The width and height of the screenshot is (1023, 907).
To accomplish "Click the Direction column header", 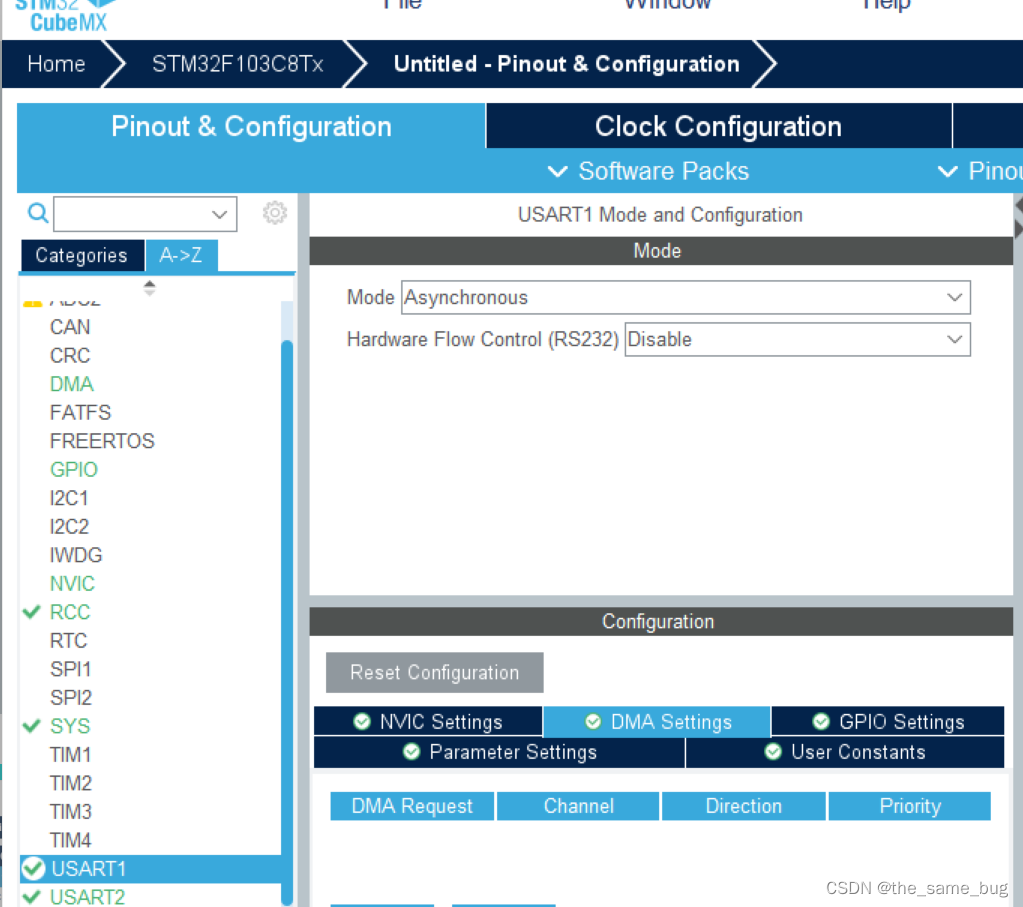I will click(744, 806).
